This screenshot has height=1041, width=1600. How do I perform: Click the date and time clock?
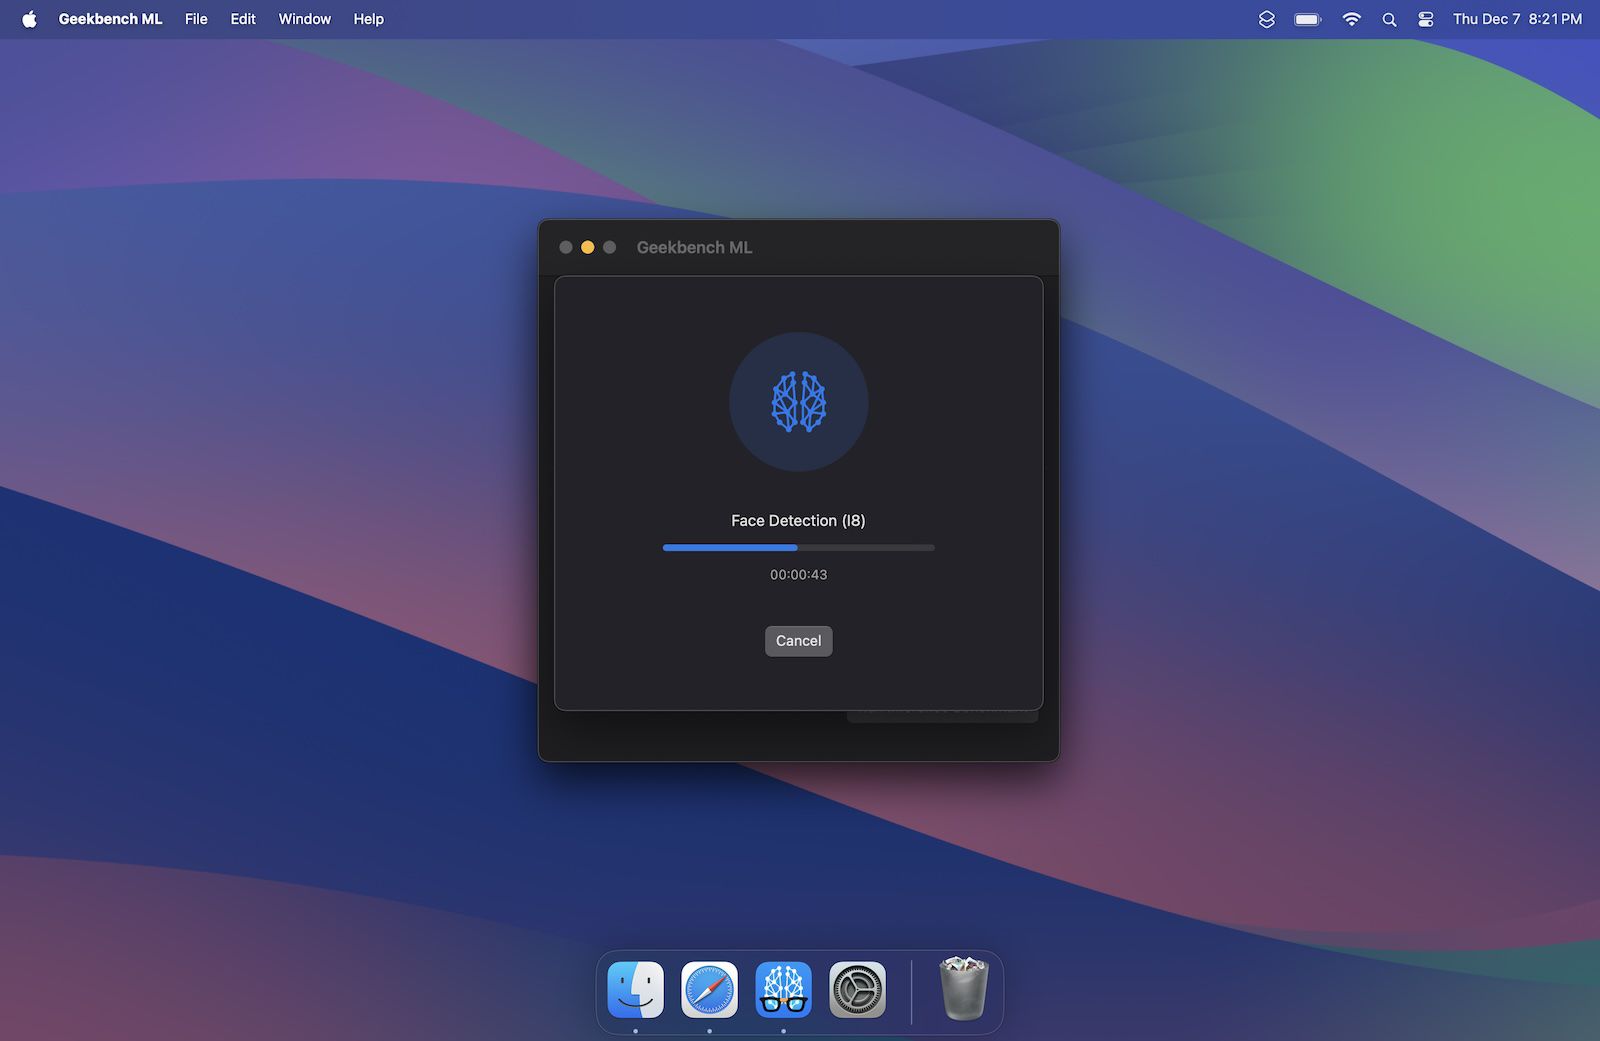coord(1516,19)
